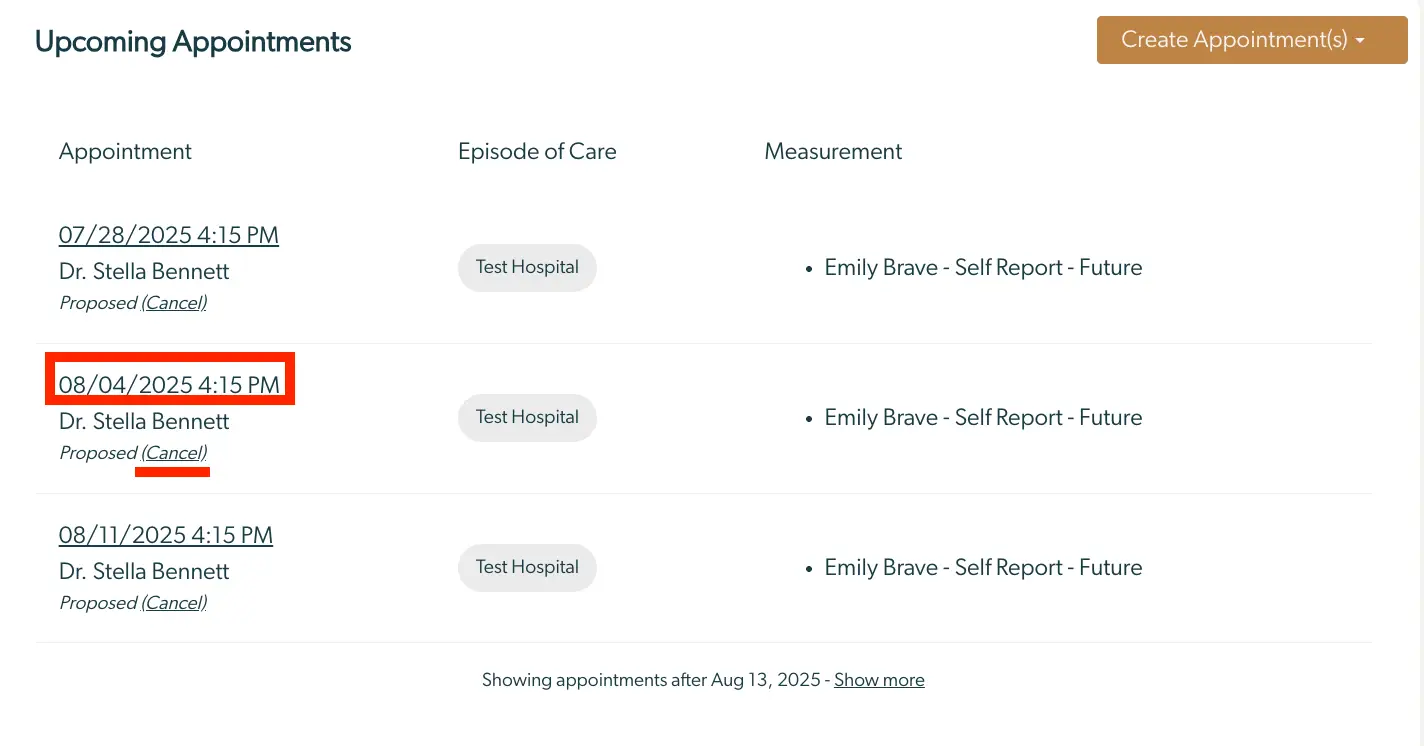Cancel the 08/11/2025 proposed appointment

click(174, 602)
